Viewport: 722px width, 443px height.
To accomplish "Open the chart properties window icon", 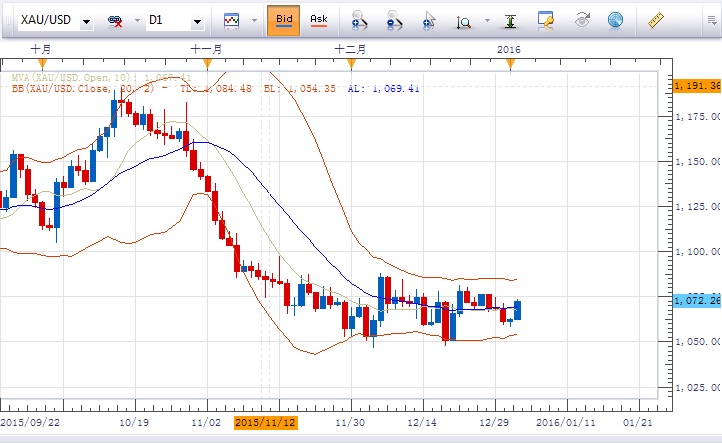I will pyautogui.click(x=546, y=21).
